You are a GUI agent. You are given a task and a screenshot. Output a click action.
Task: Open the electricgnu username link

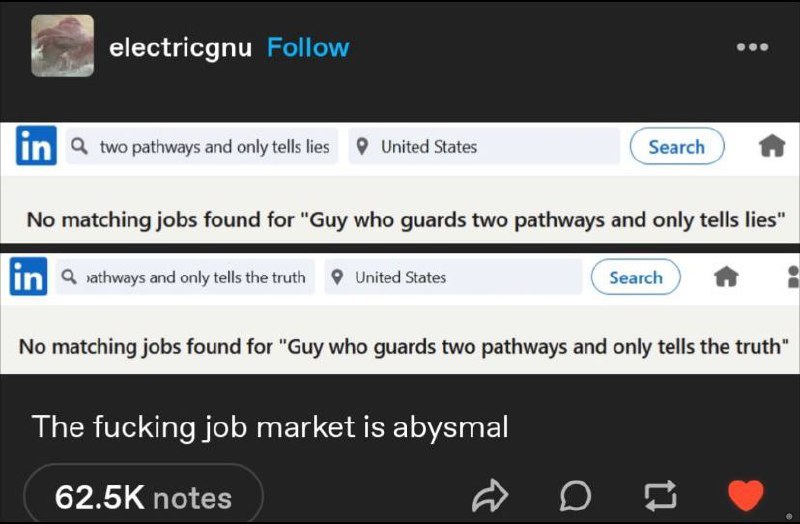click(x=180, y=47)
